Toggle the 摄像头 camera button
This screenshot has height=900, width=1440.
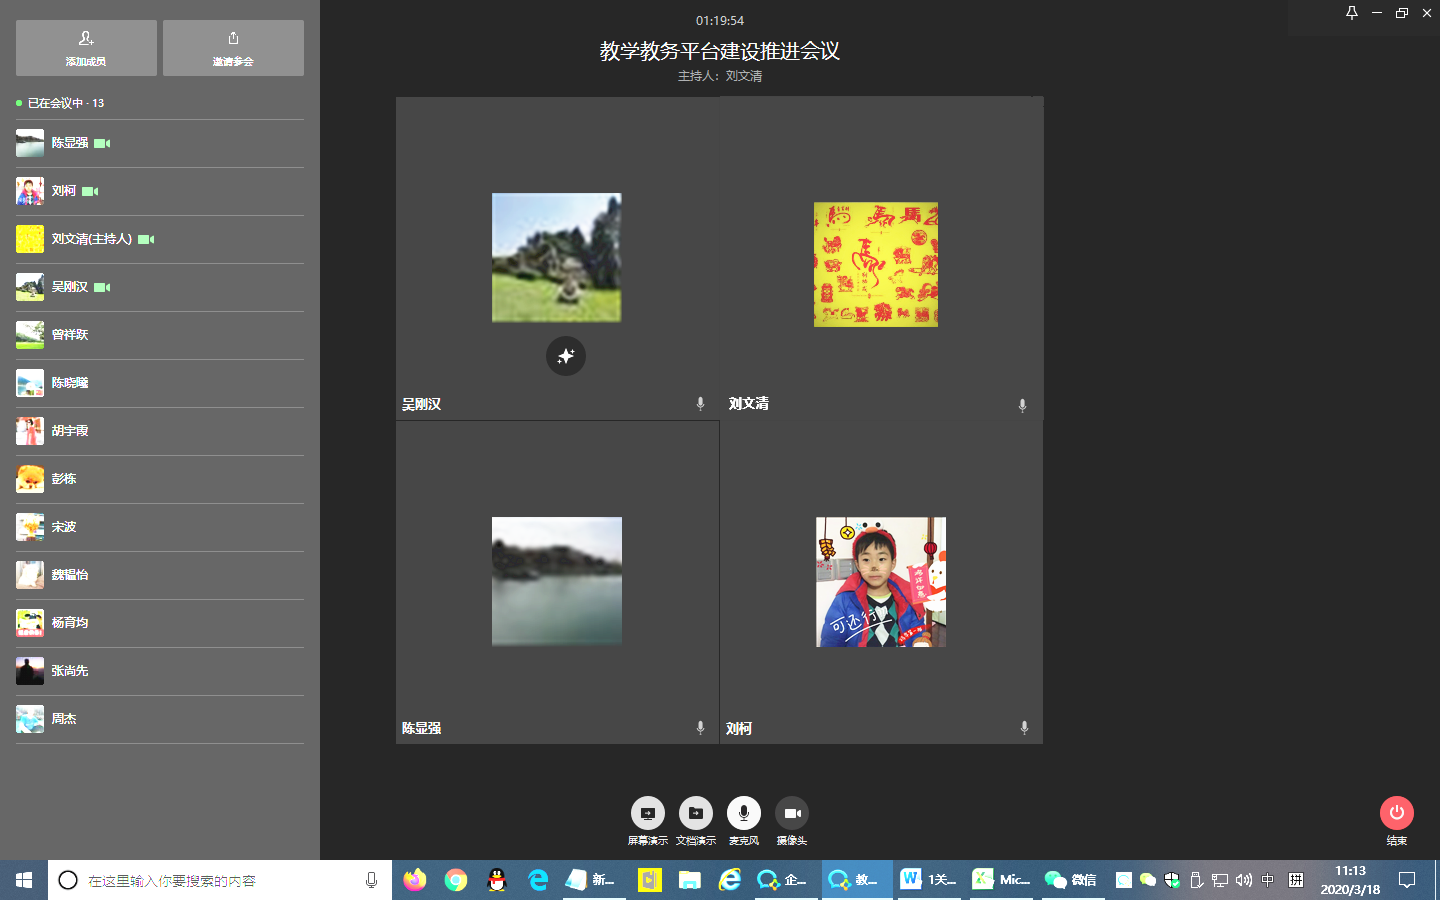coord(791,813)
